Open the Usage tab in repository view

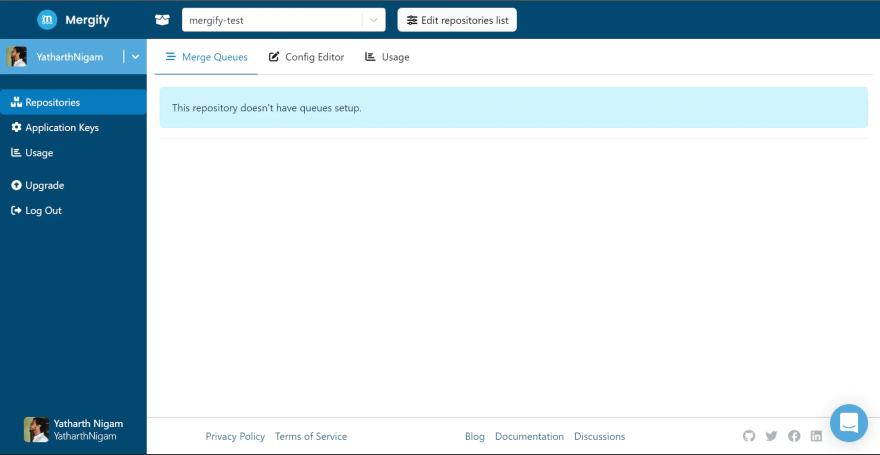tap(387, 57)
